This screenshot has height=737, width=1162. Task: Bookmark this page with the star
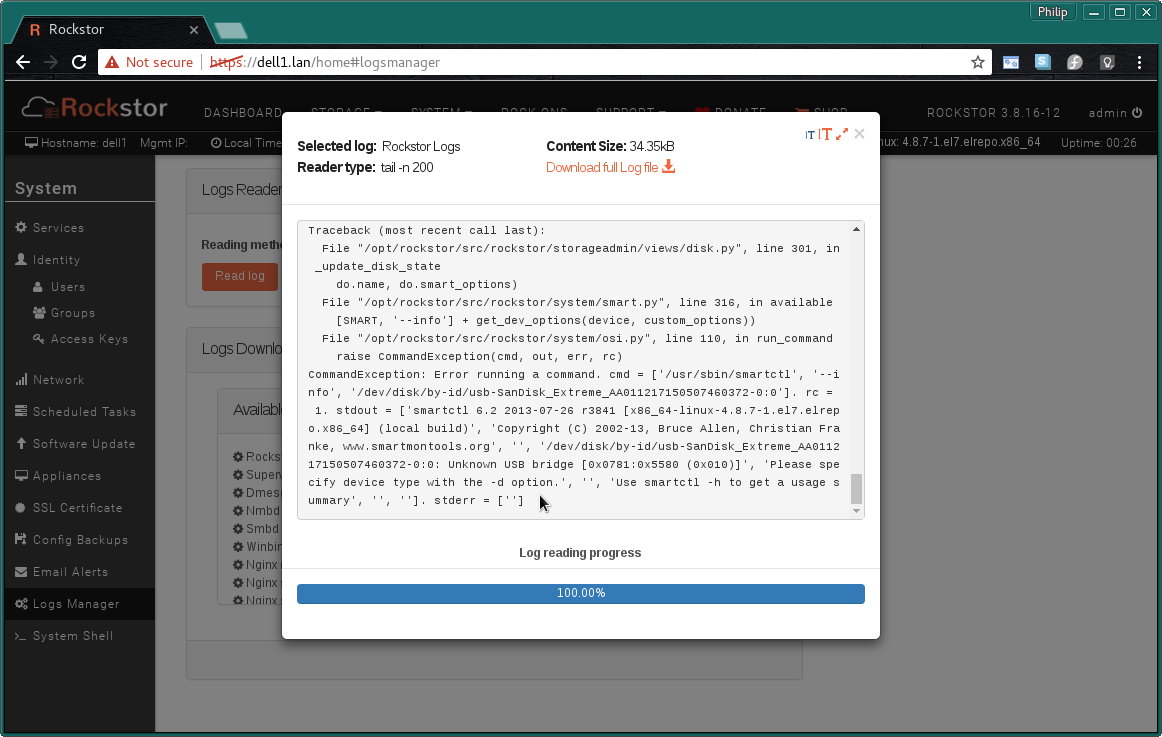click(x=977, y=62)
